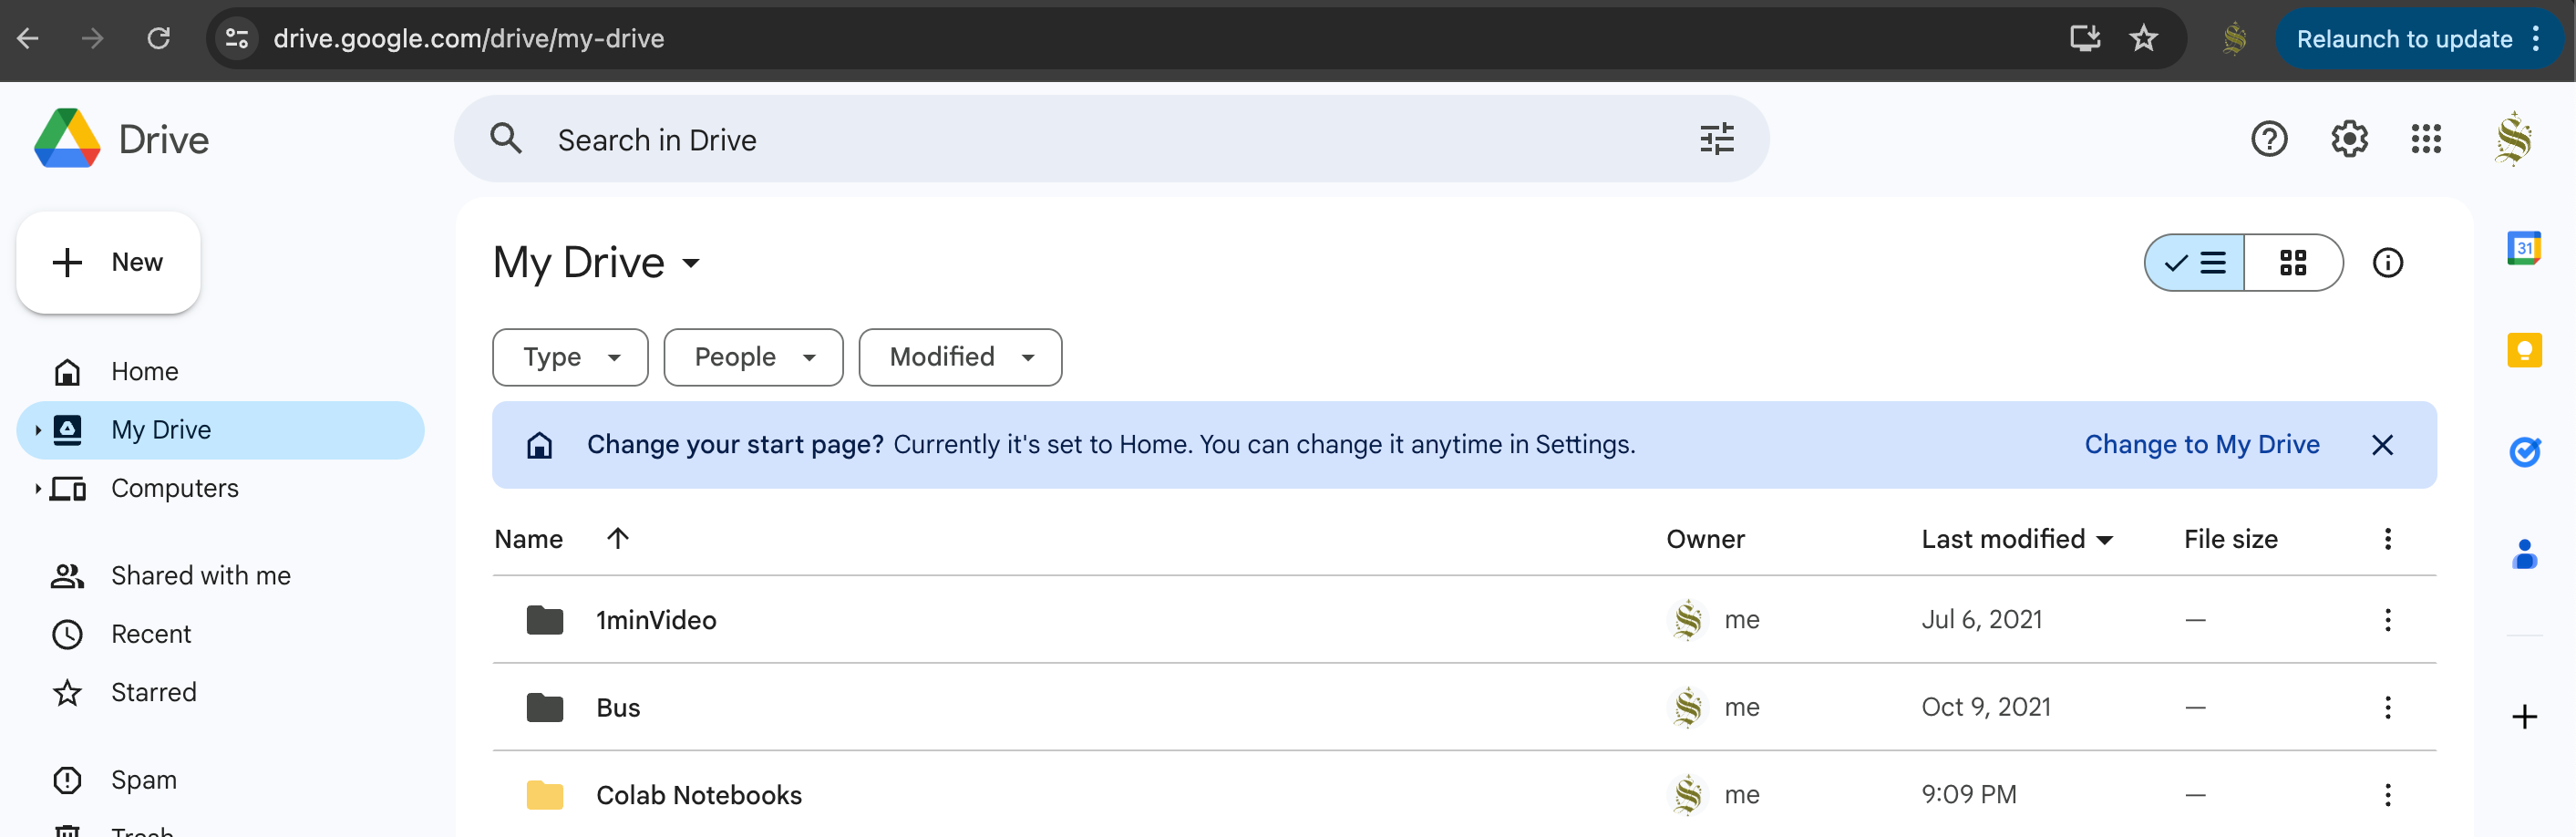The height and width of the screenshot is (837, 2576).
Task: Open the Google apps grid
Action: coord(2426,139)
